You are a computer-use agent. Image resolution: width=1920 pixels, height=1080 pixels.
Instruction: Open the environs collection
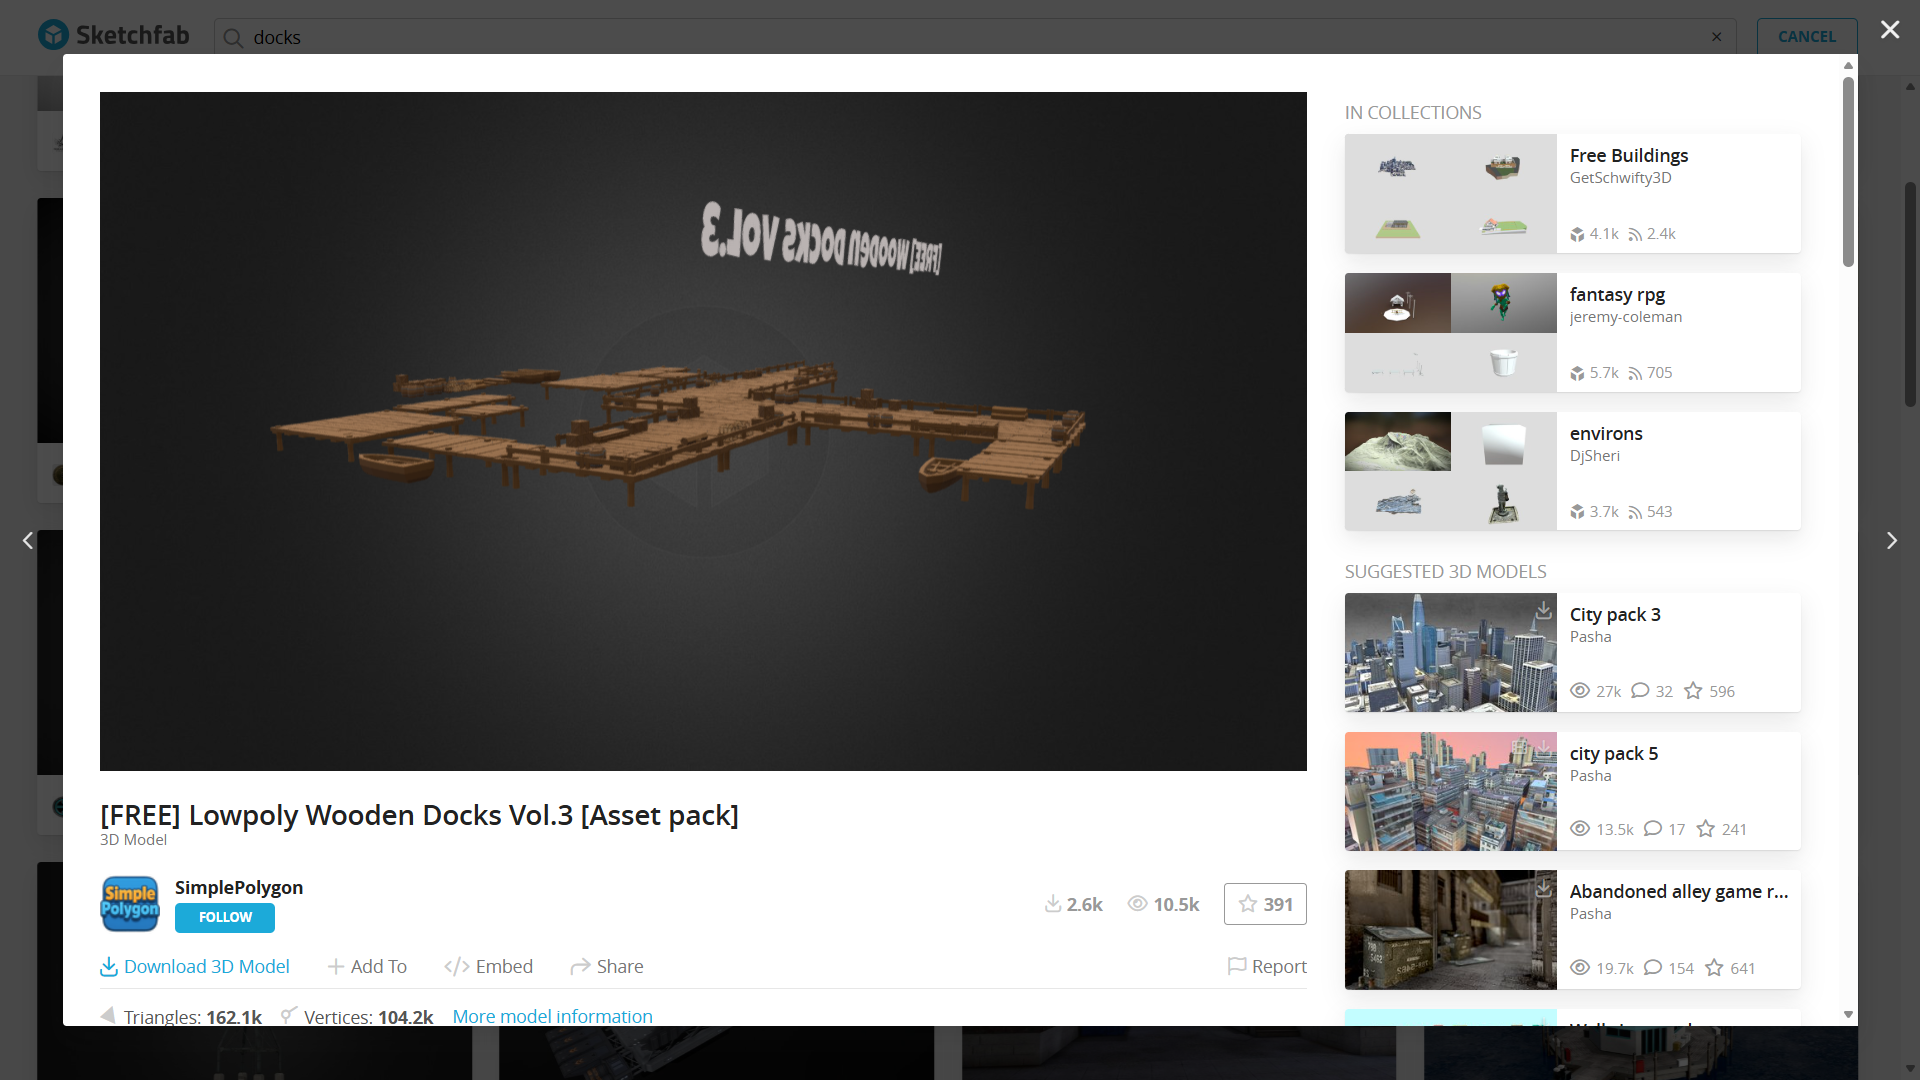click(x=1606, y=433)
